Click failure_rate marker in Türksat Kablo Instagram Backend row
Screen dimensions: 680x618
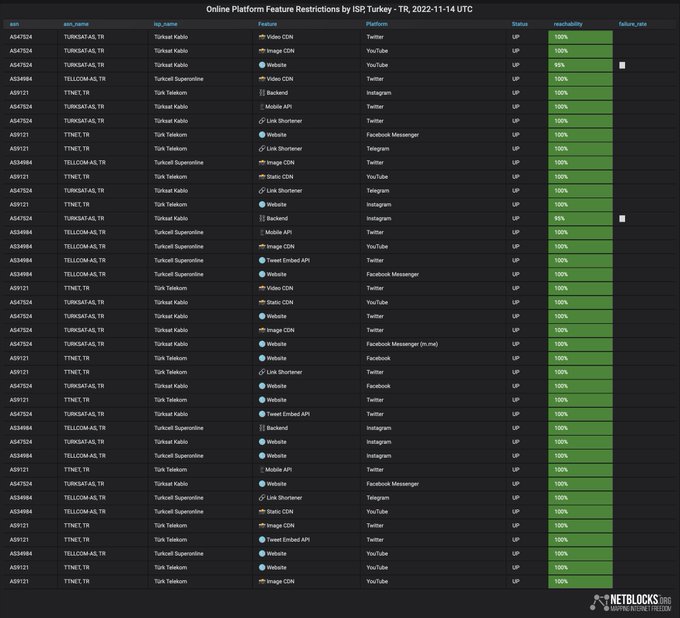pyautogui.click(x=622, y=219)
